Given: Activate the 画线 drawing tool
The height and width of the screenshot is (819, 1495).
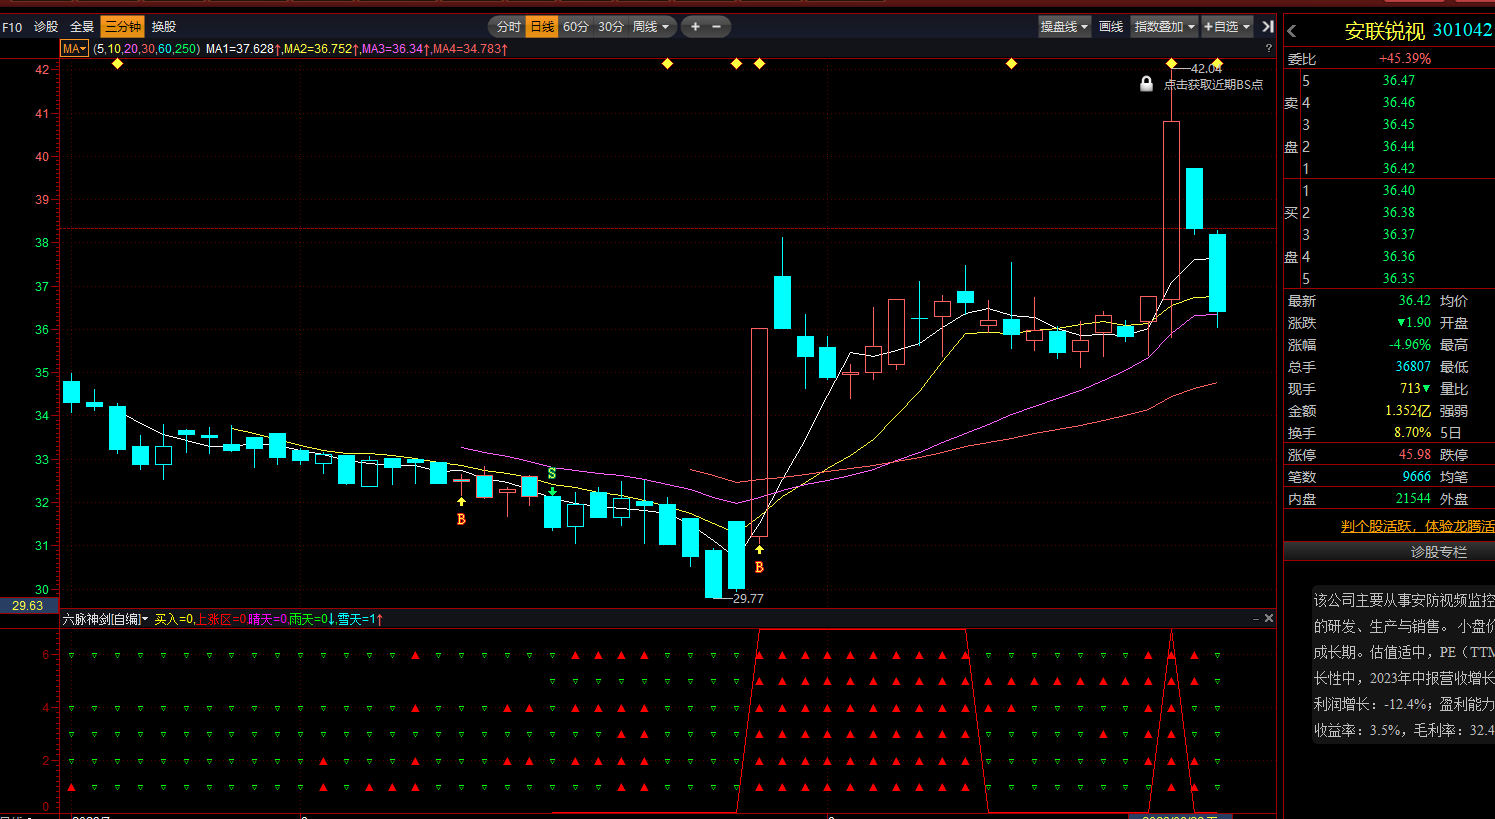Looking at the screenshot, I should pyautogui.click(x=1111, y=27).
